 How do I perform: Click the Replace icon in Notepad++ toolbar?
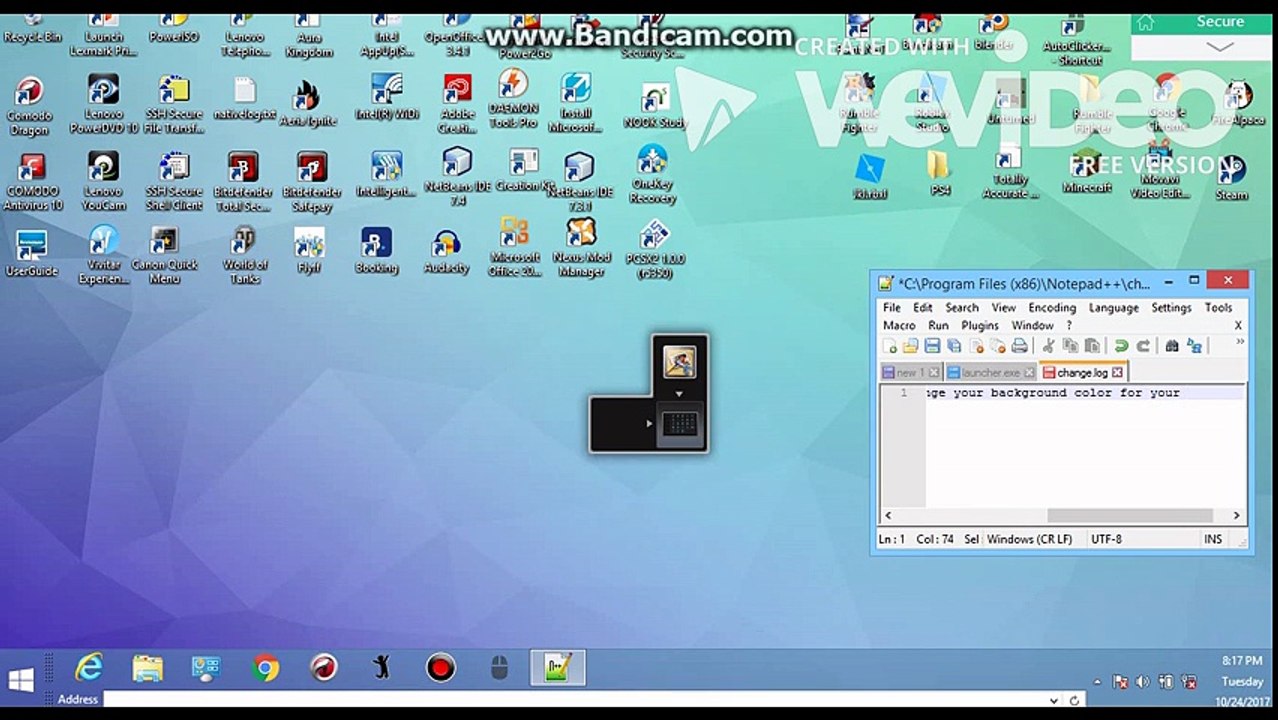[x=1194, y=346]
